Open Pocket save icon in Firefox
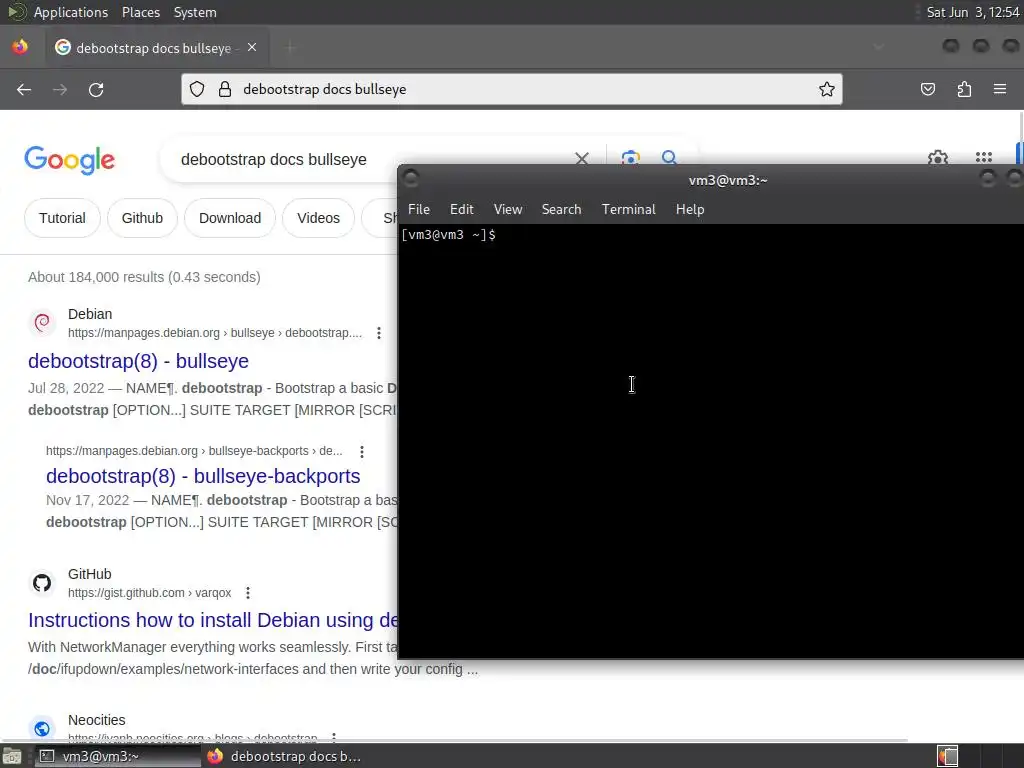The width and height of the screenshot is (1024, 768). click(927, 89)
